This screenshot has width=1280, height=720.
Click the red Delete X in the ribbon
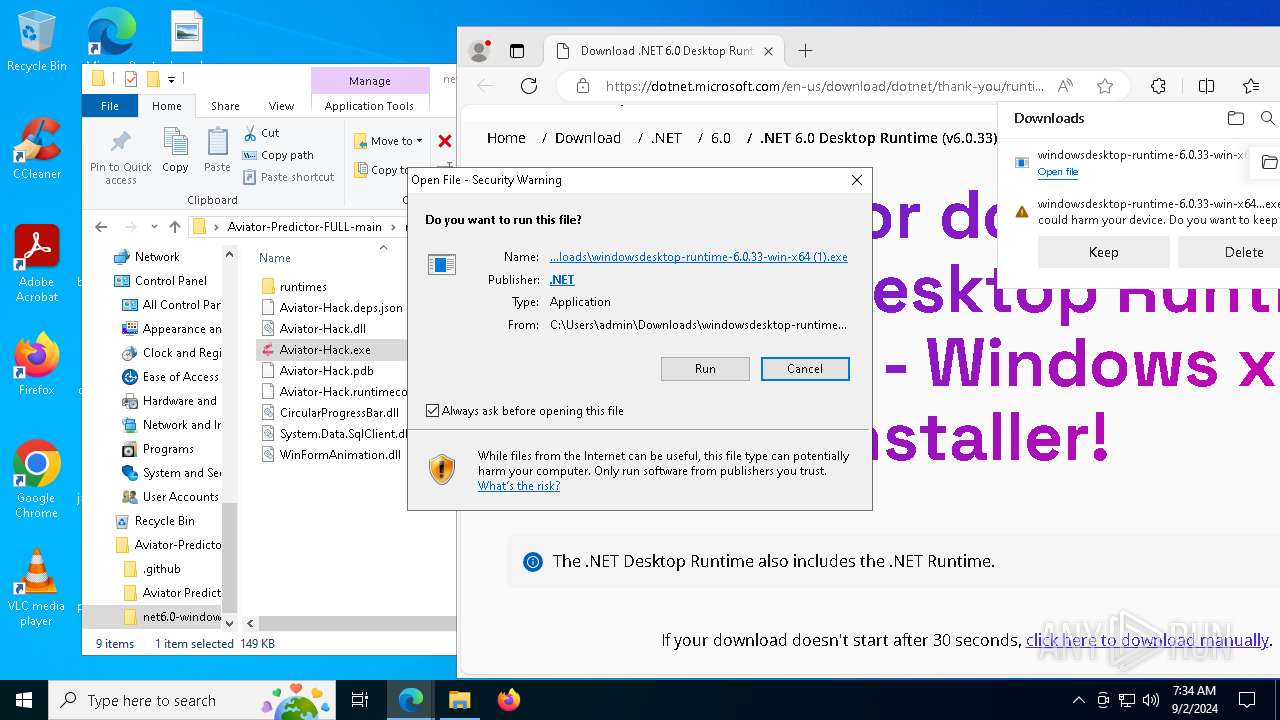pos(445,141)
